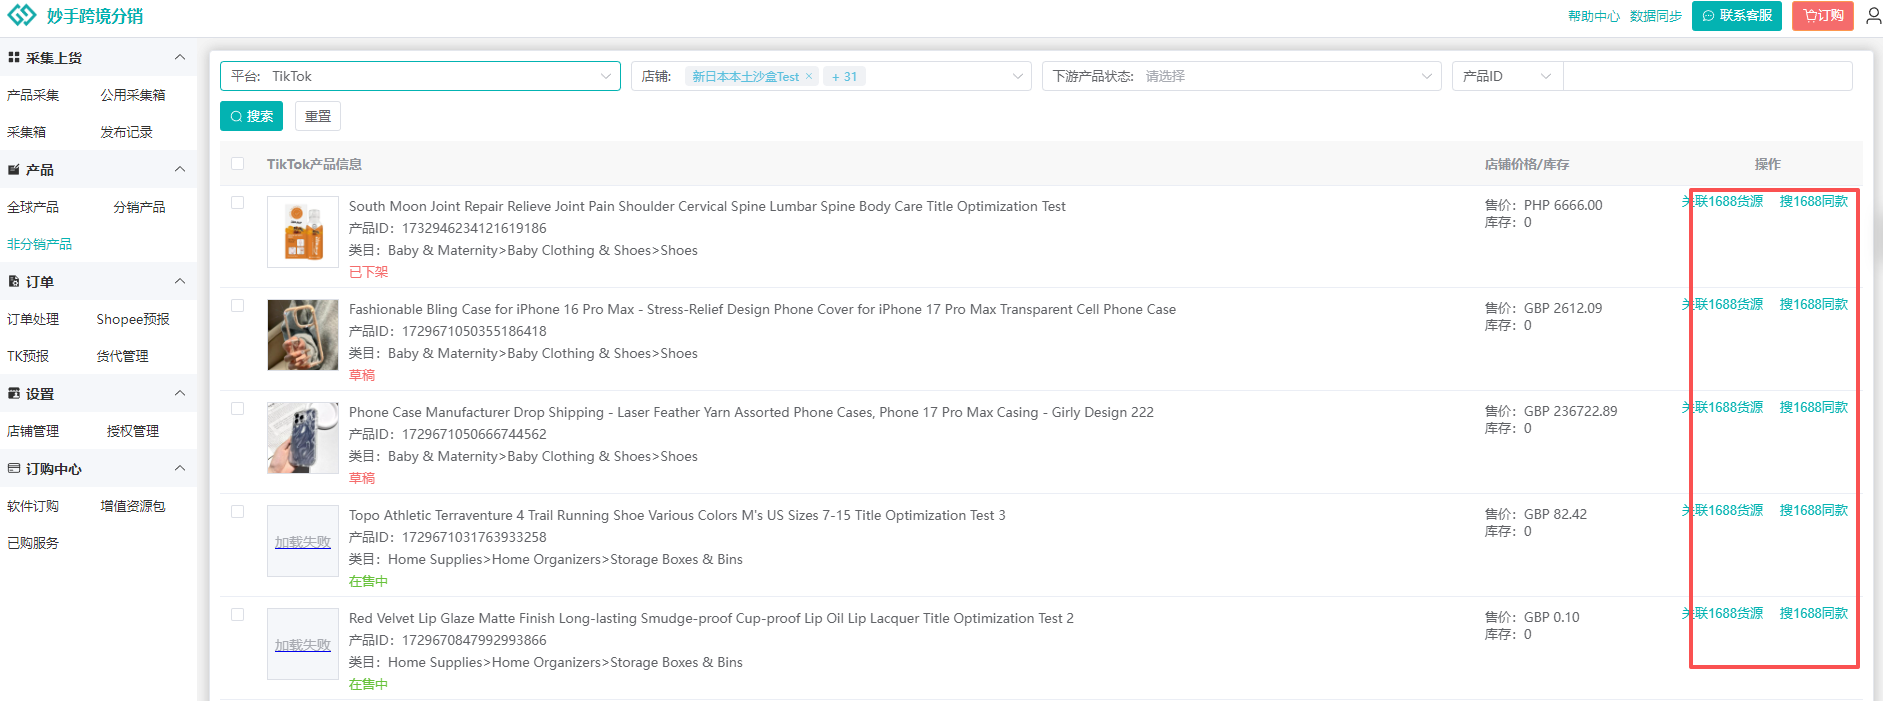This screenshot has height=701, width=1883.
Task: Remove the 新日本本土沙盒Test store tag
Action: (x=808, y=76)
